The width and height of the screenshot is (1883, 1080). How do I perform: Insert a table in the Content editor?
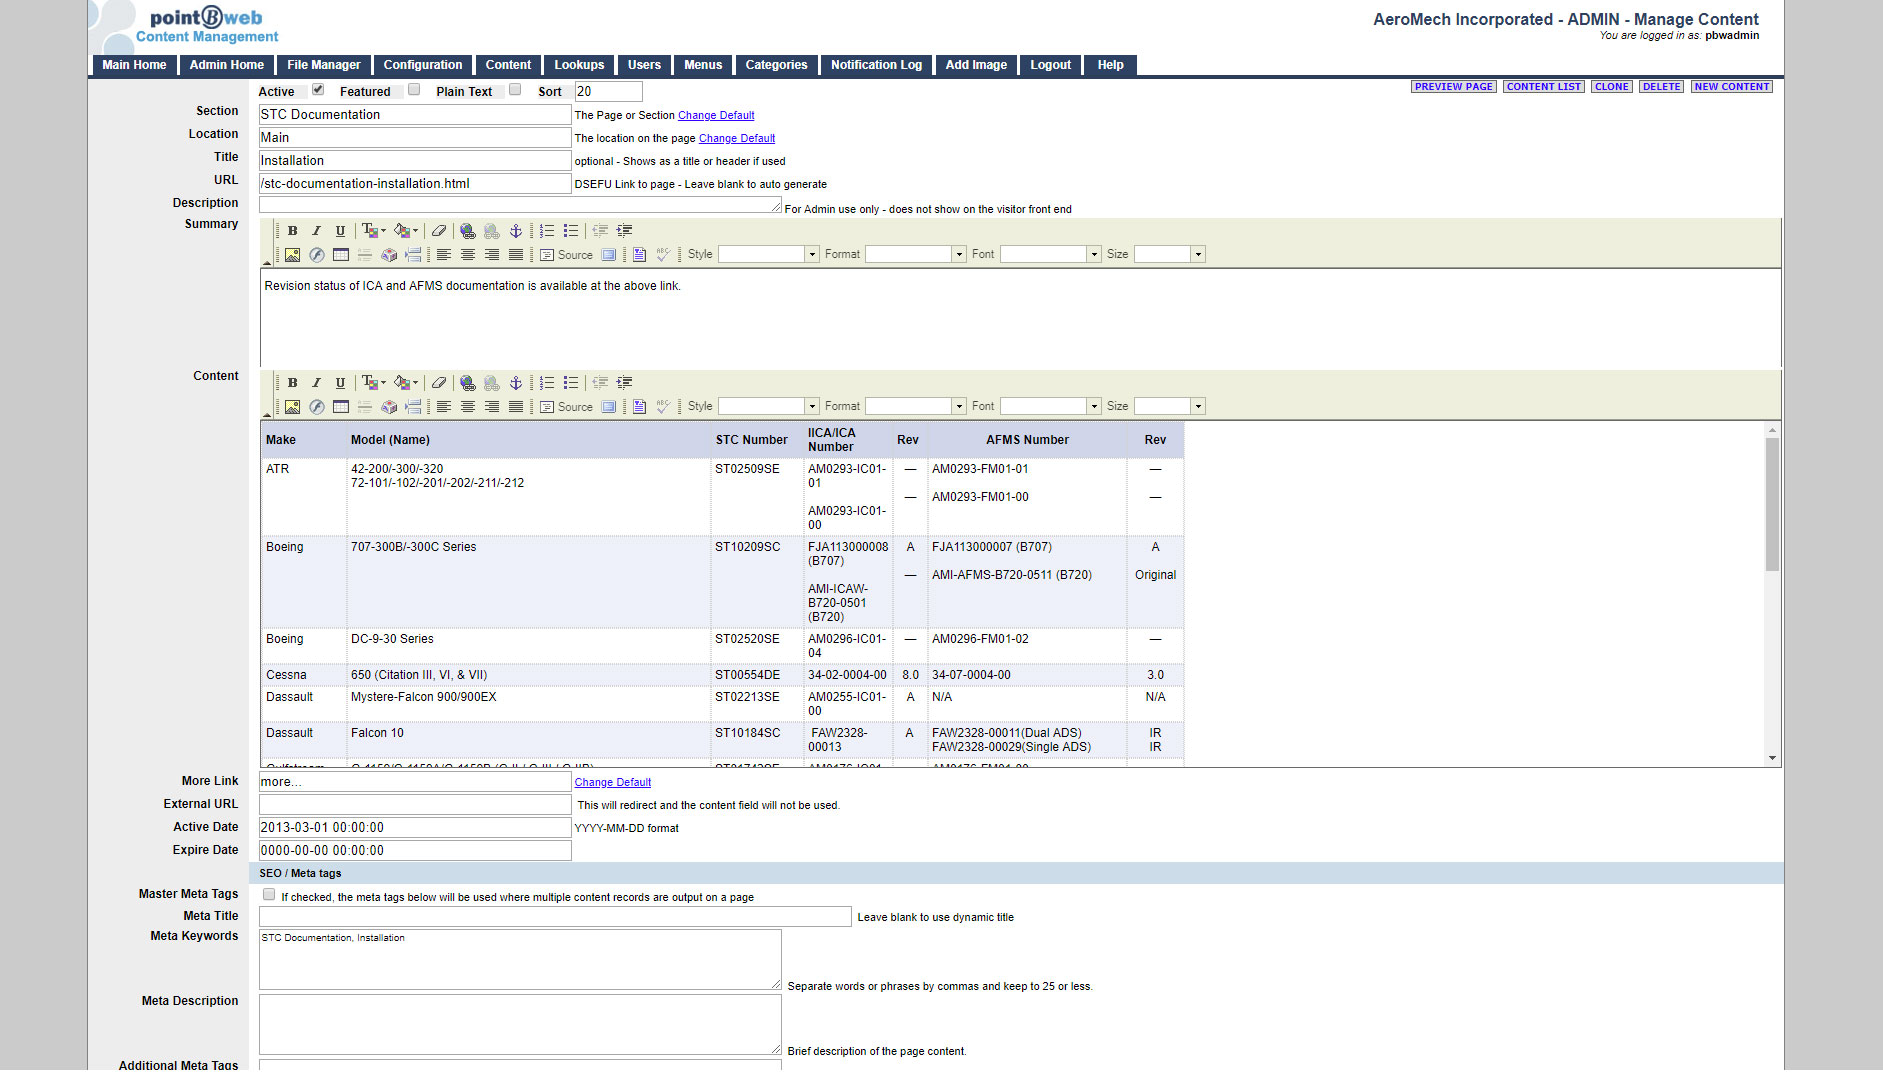coord(341,407)
